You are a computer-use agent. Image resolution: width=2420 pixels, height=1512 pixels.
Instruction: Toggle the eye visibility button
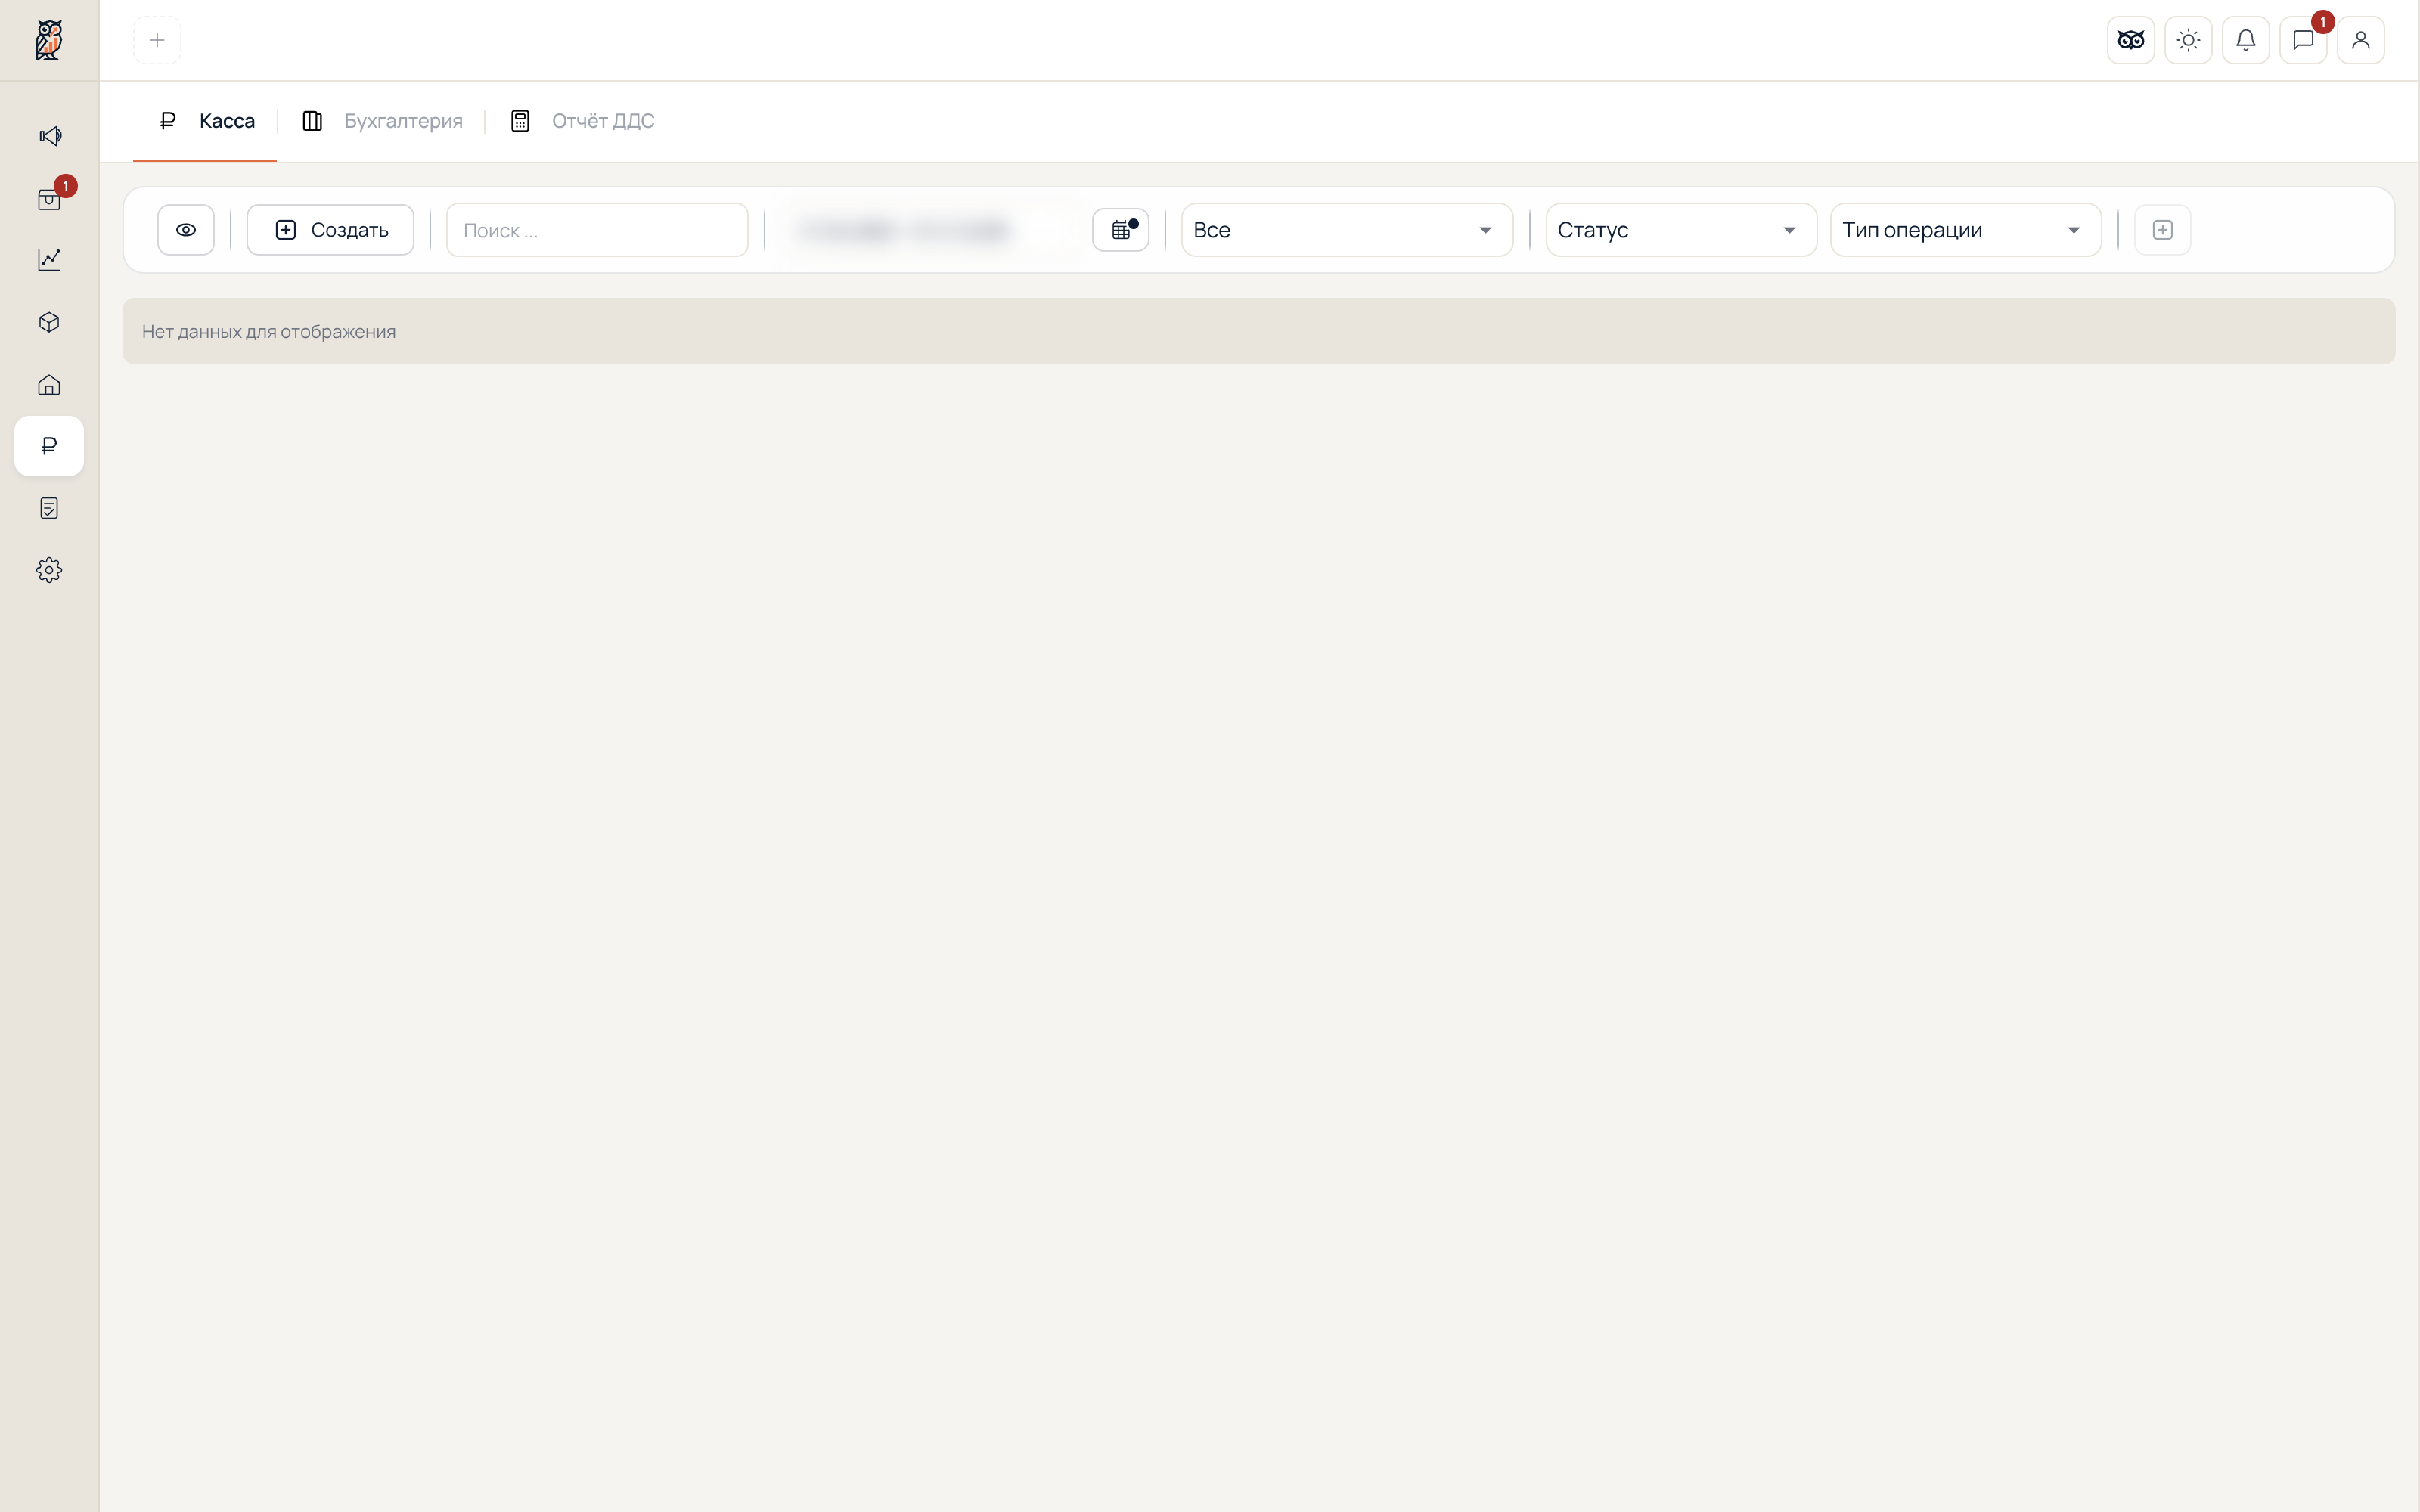pyautogui.click(x=186, y=230)
